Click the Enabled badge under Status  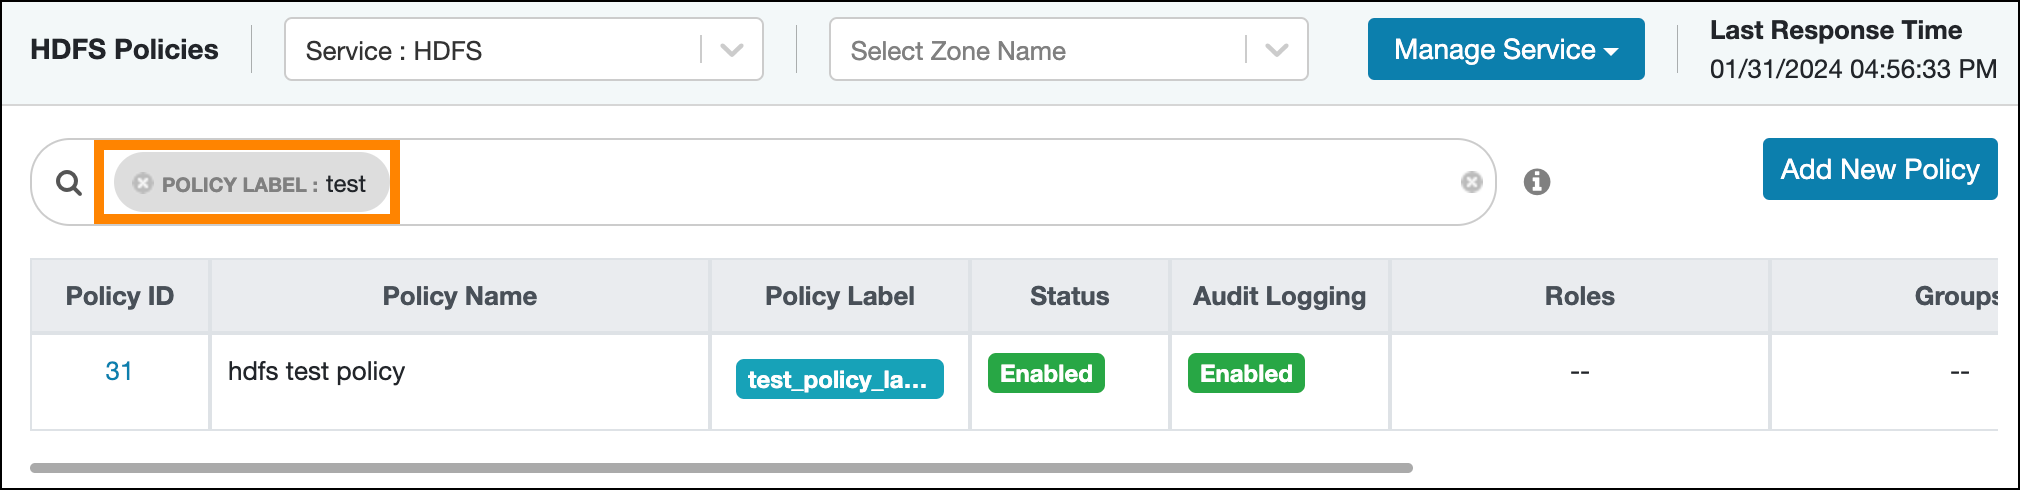[x=1046, y=373]
